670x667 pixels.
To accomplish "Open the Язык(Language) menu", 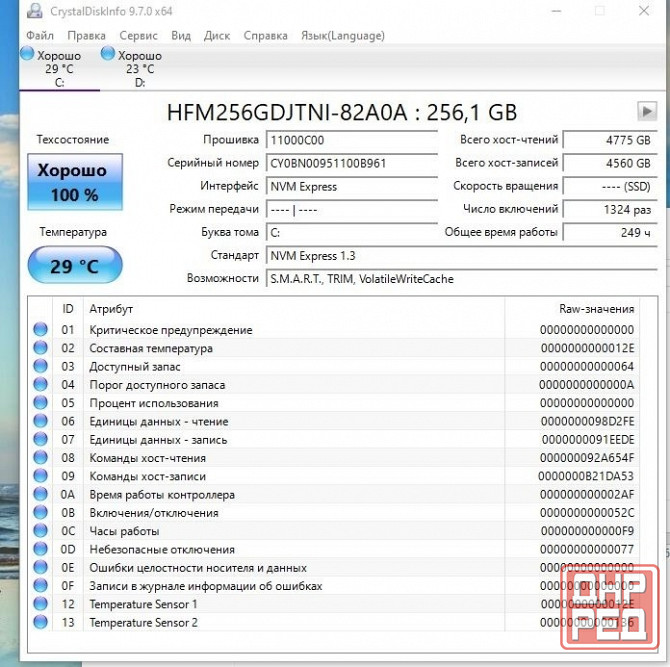I will [x=343, y=35].
